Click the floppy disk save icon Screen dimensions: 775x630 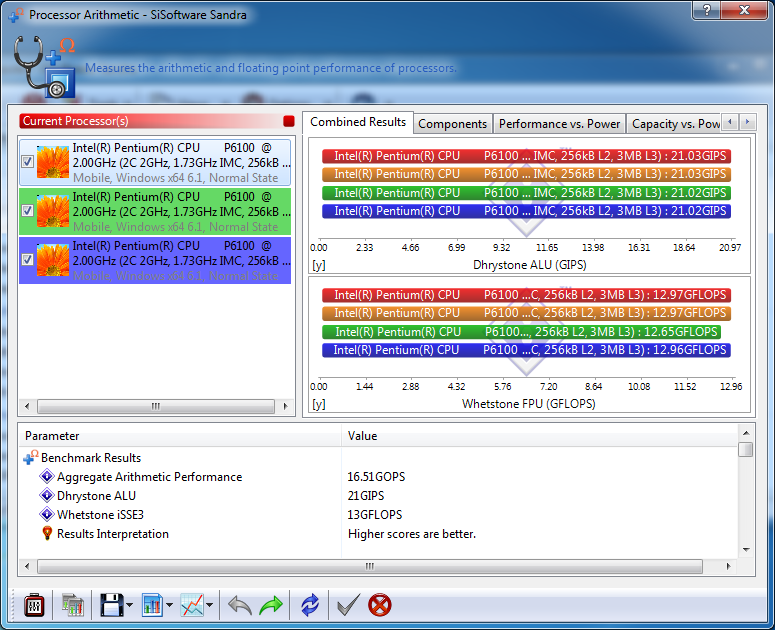[112, 605]
